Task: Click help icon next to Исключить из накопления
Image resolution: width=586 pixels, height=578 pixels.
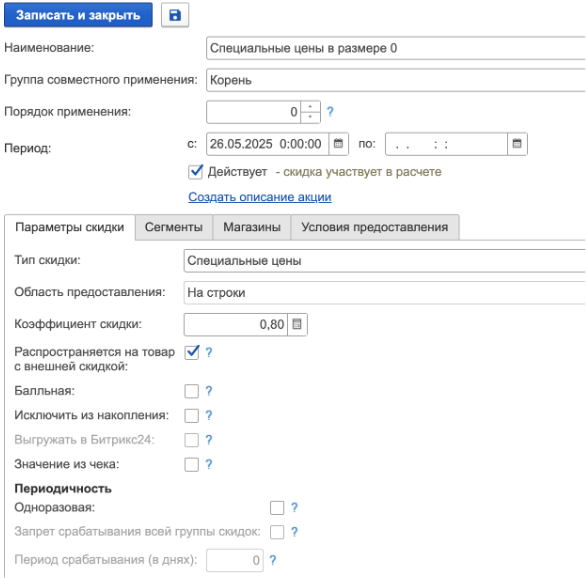Action: (x=209, y=415)
